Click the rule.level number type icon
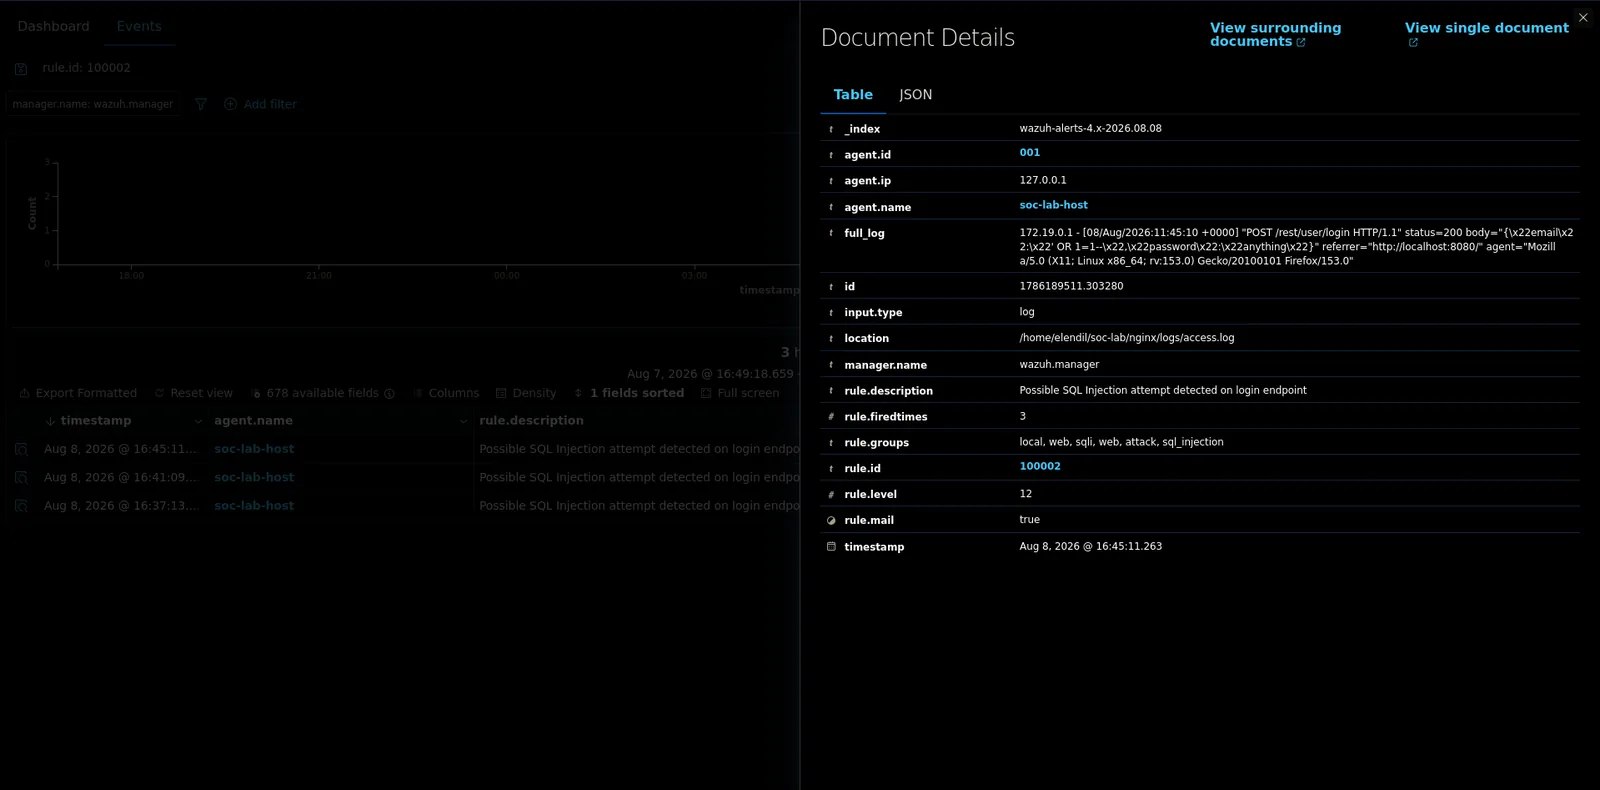Image resolution: width=1600 pixels, height=790 pixels. click(831, 495)
